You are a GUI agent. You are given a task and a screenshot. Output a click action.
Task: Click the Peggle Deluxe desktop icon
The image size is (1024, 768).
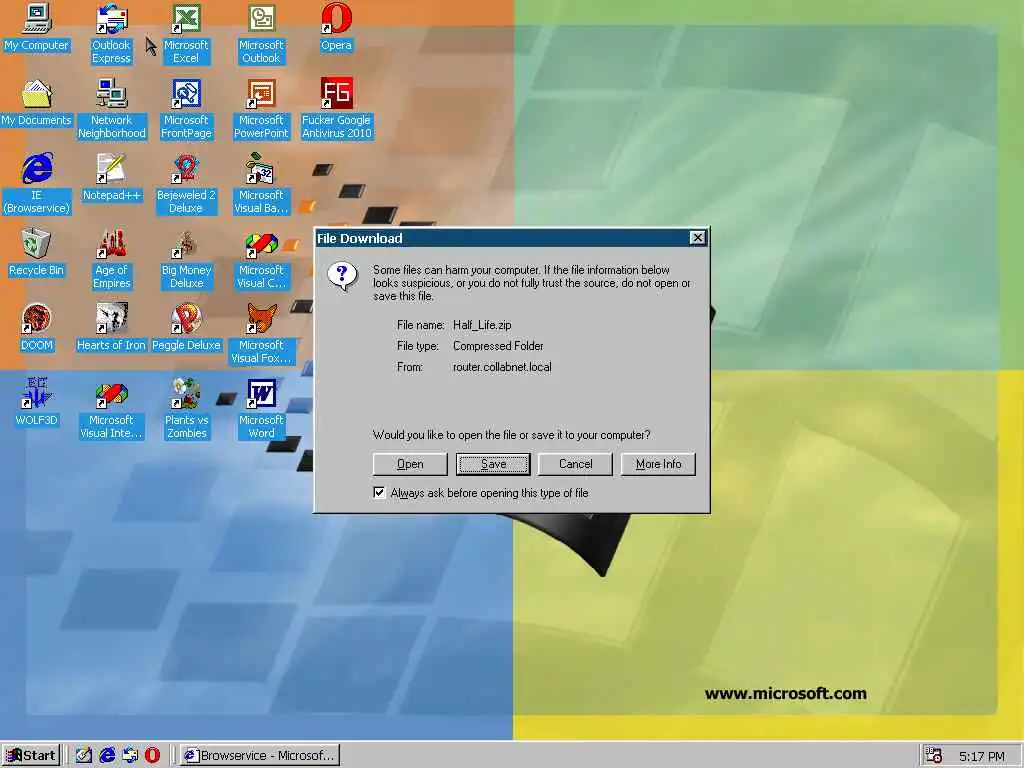(x=186, y=328)
